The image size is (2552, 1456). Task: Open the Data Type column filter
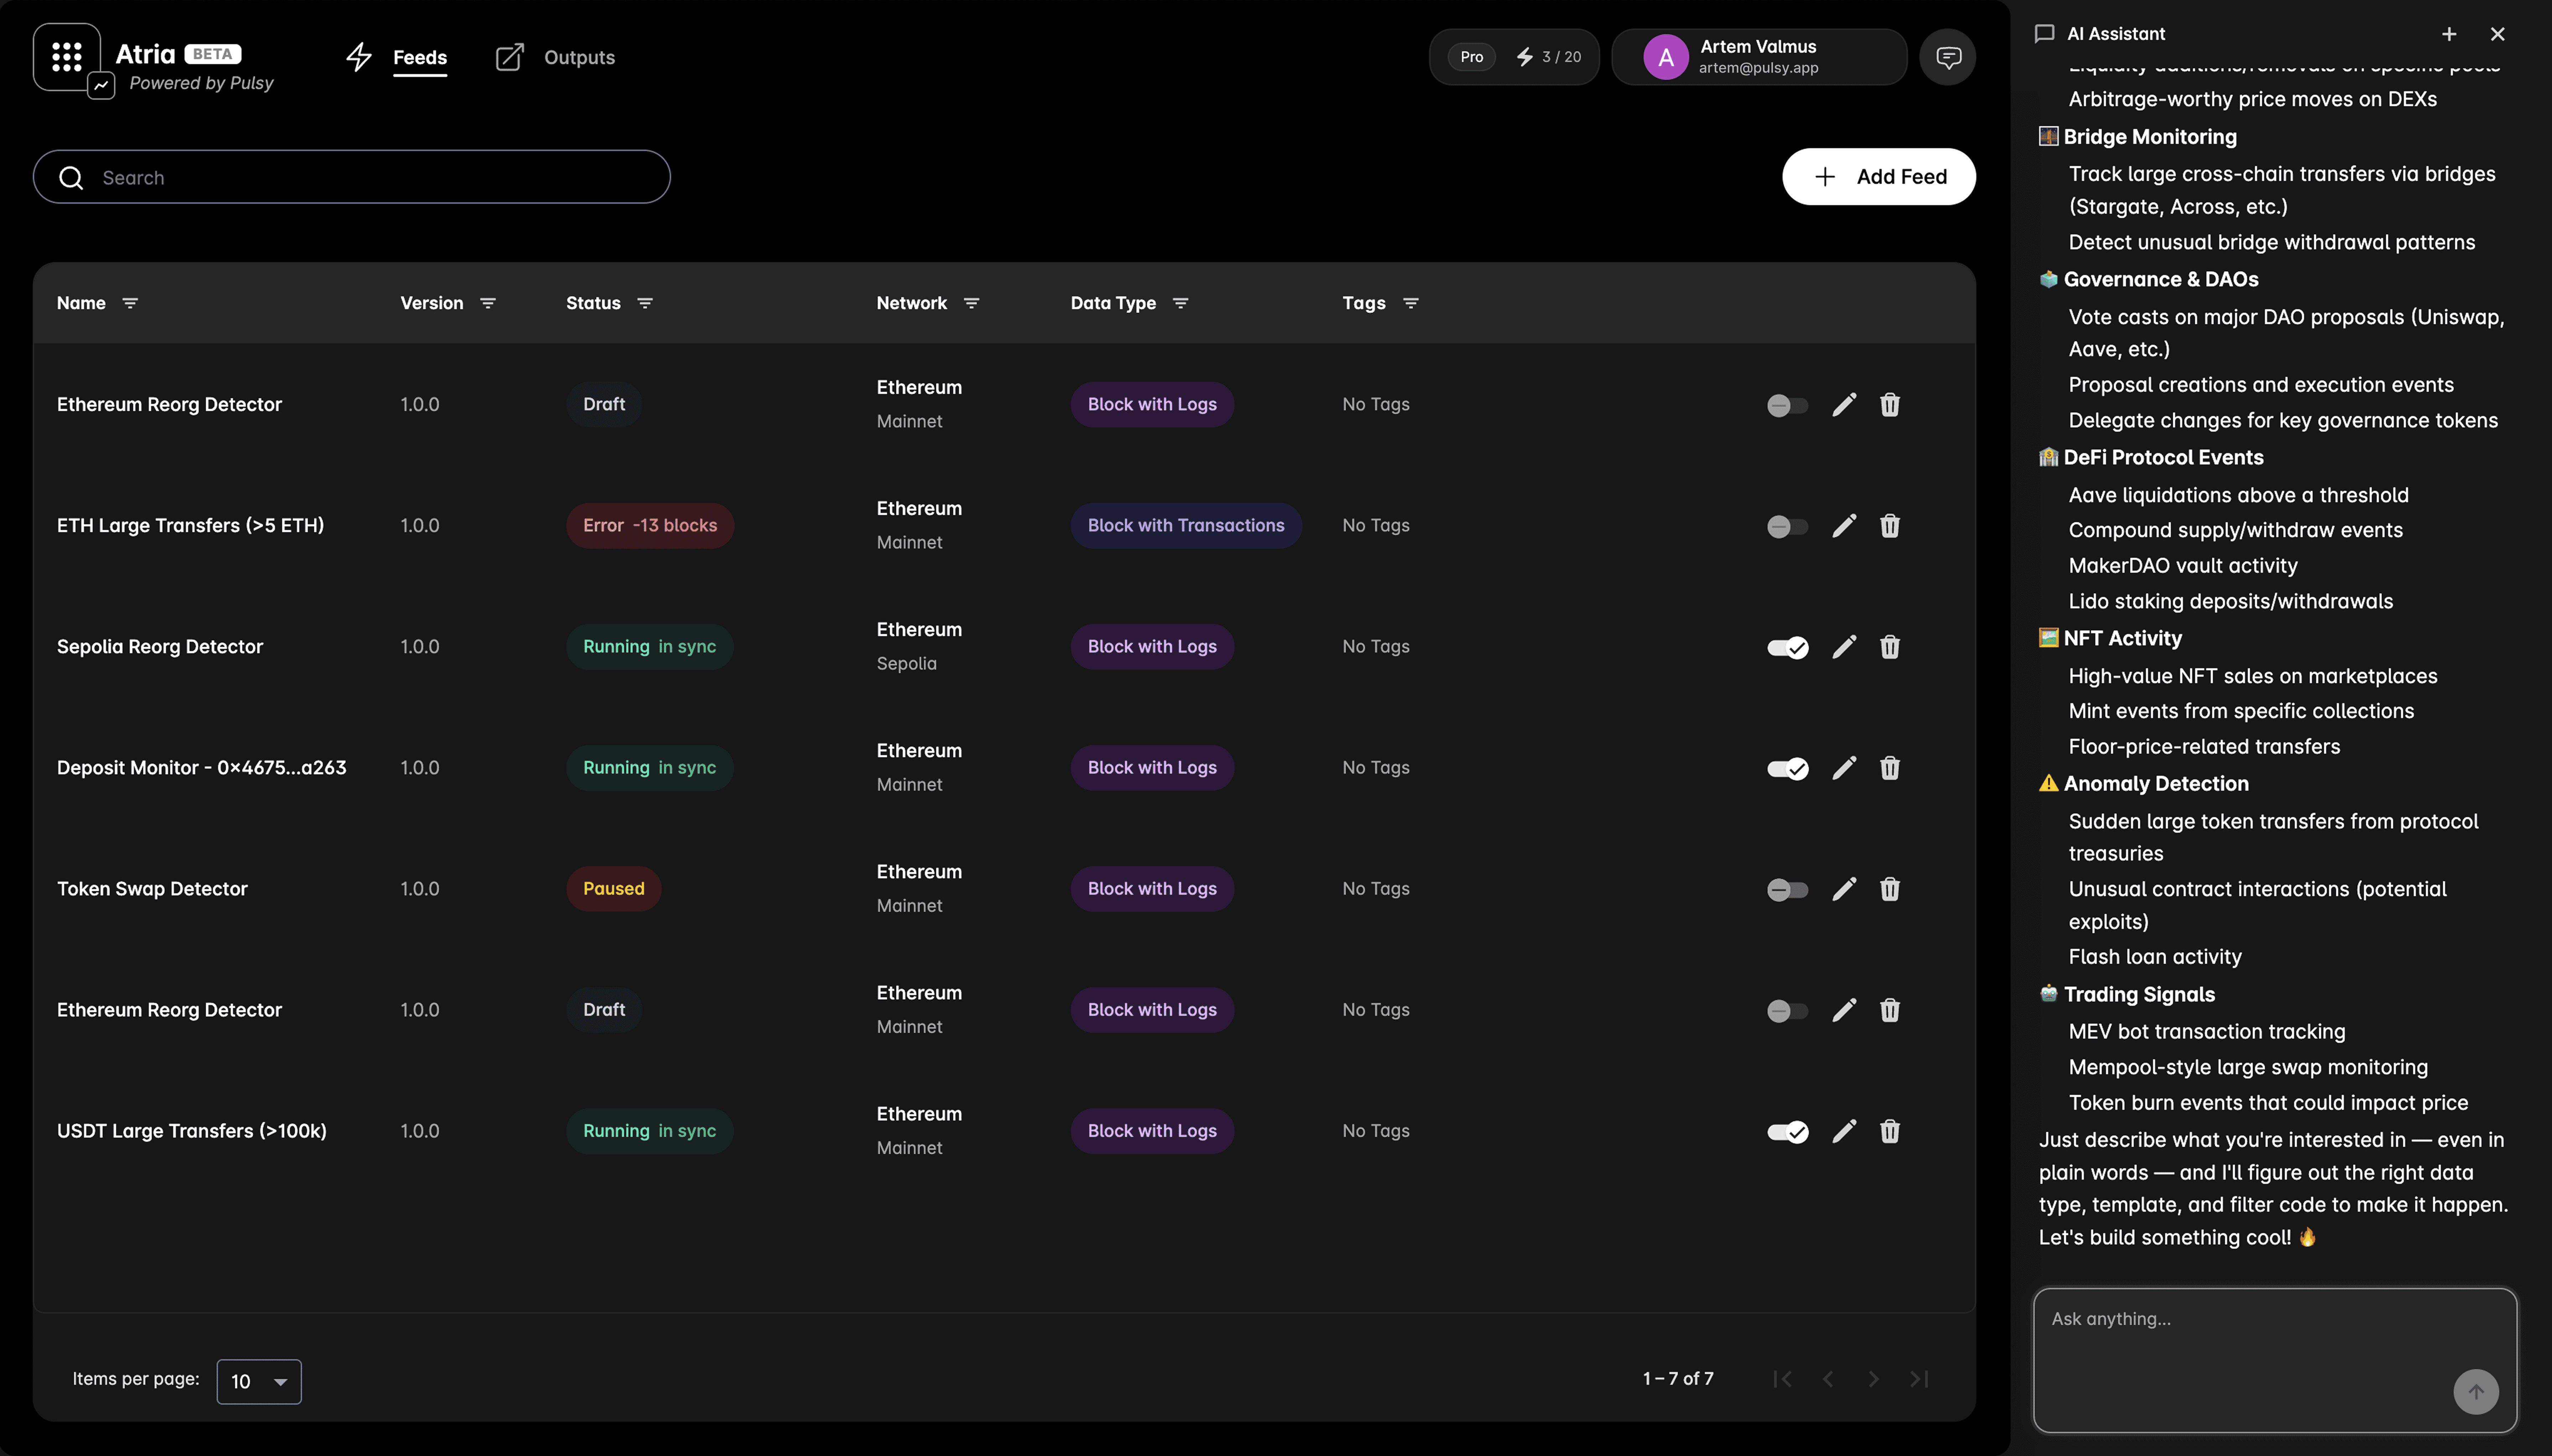(x=1180, y=303)
